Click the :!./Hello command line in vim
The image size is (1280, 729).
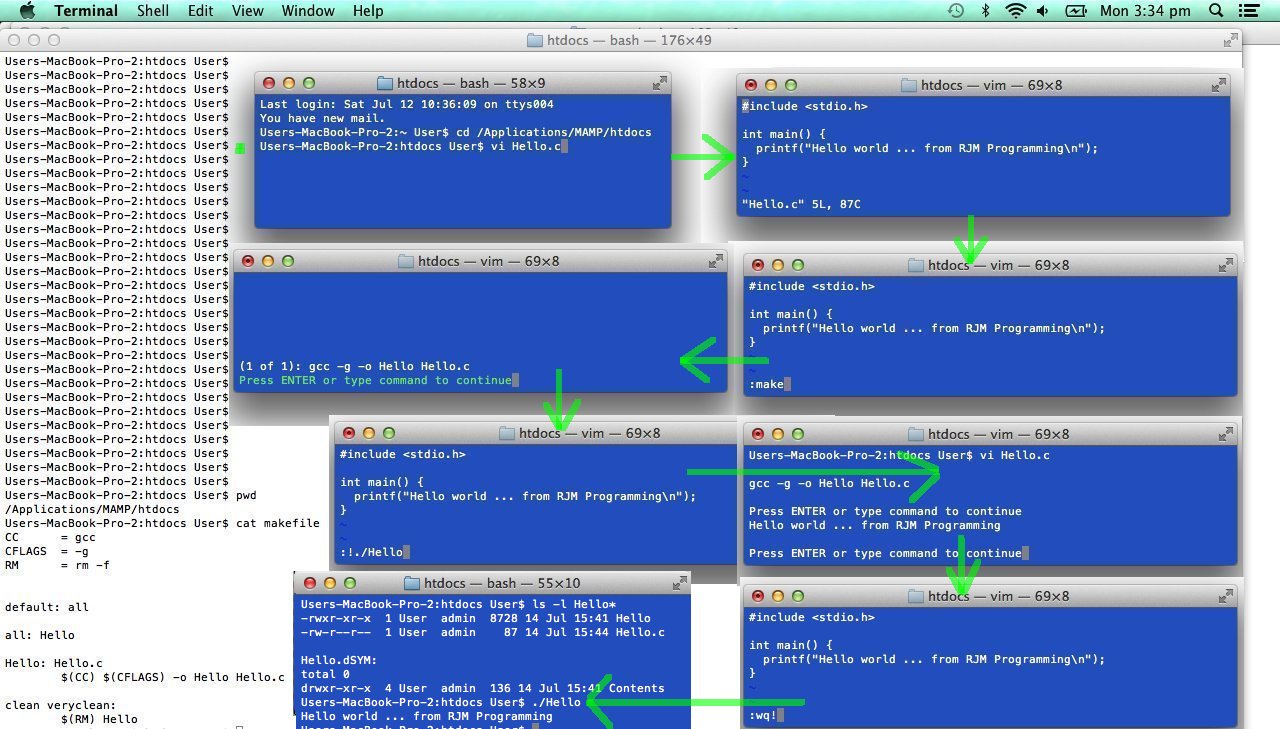point(371,552)
